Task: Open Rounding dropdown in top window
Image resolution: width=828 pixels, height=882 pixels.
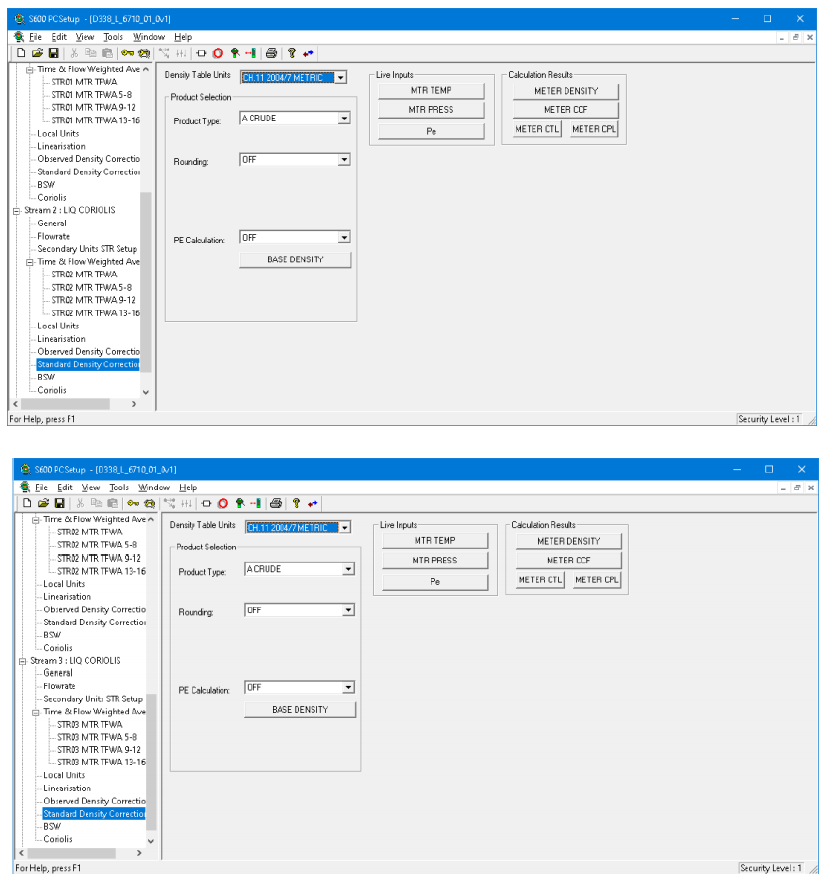Action: [x=344, y=160]
